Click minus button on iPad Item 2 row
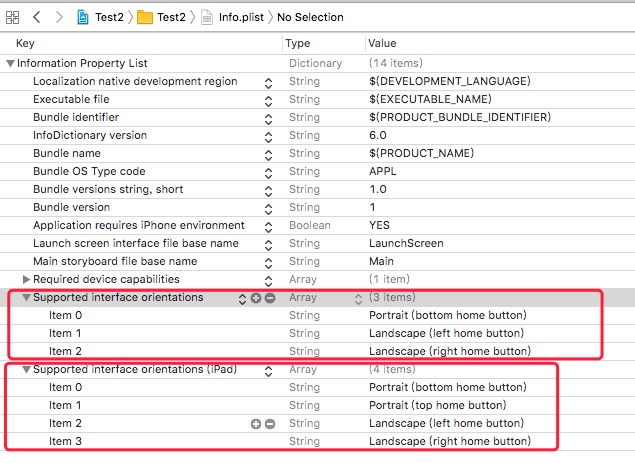Viewport: 635px width, 463px height. (269, 424)
